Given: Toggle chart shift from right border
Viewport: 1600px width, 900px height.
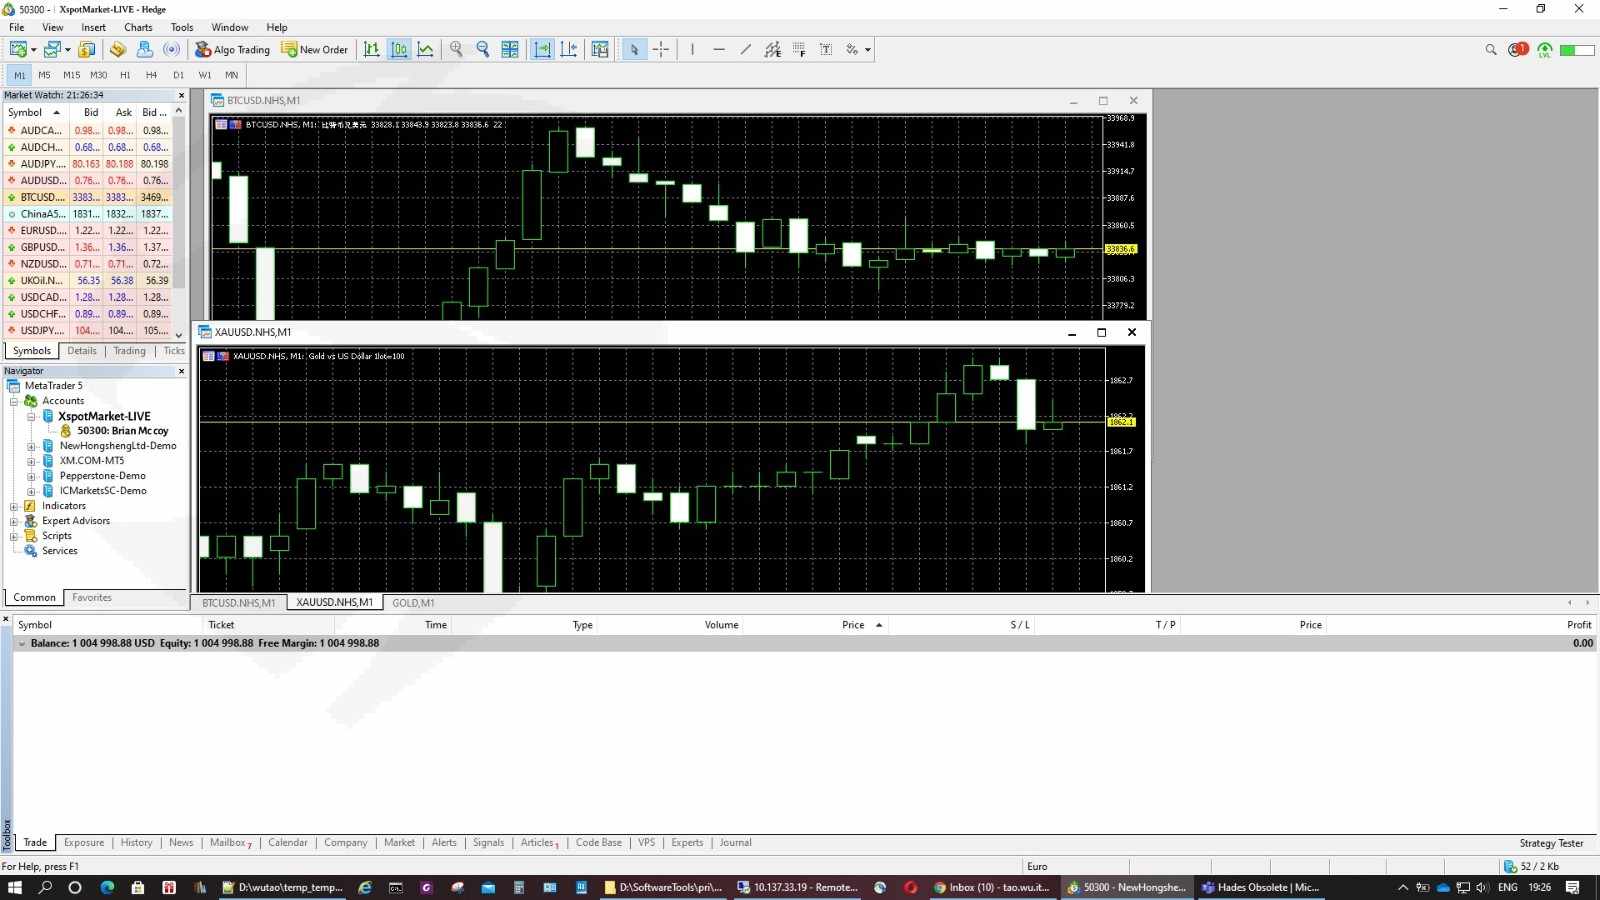Looking at the screenshot, I should coord(569,49).
